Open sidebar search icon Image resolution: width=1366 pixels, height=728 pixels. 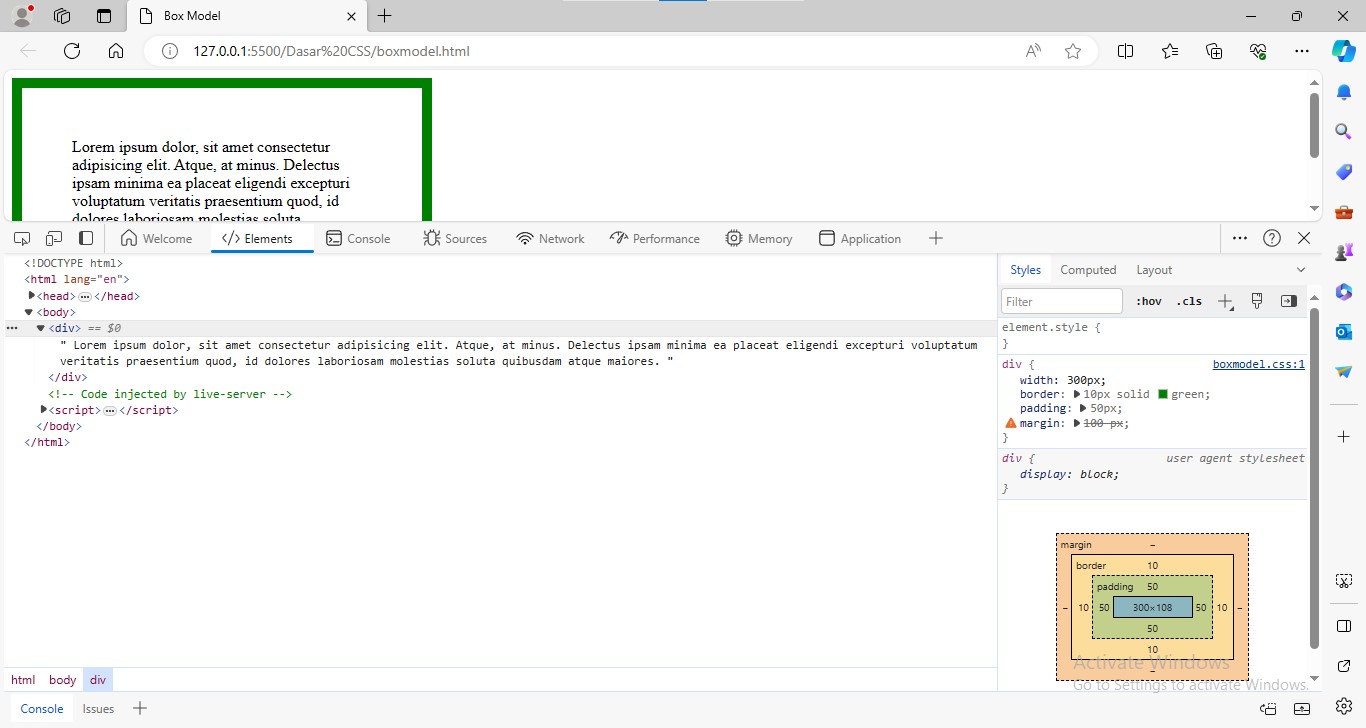[1343, 131]
